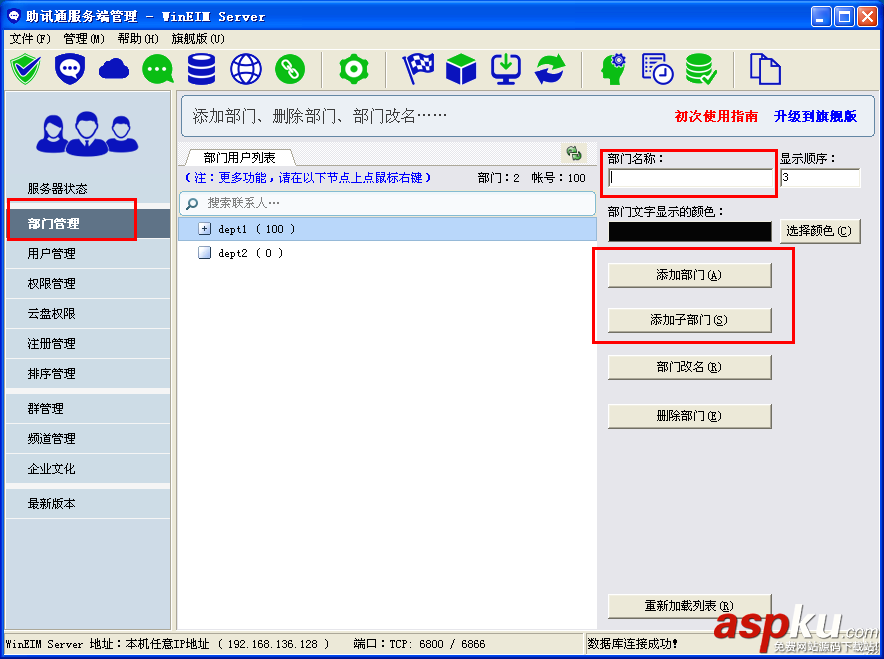The width and height of the screenshot is (884, 659).
Task: Open the database management toolbar icon
Action: pyautogui.click(x=200, y=69)
